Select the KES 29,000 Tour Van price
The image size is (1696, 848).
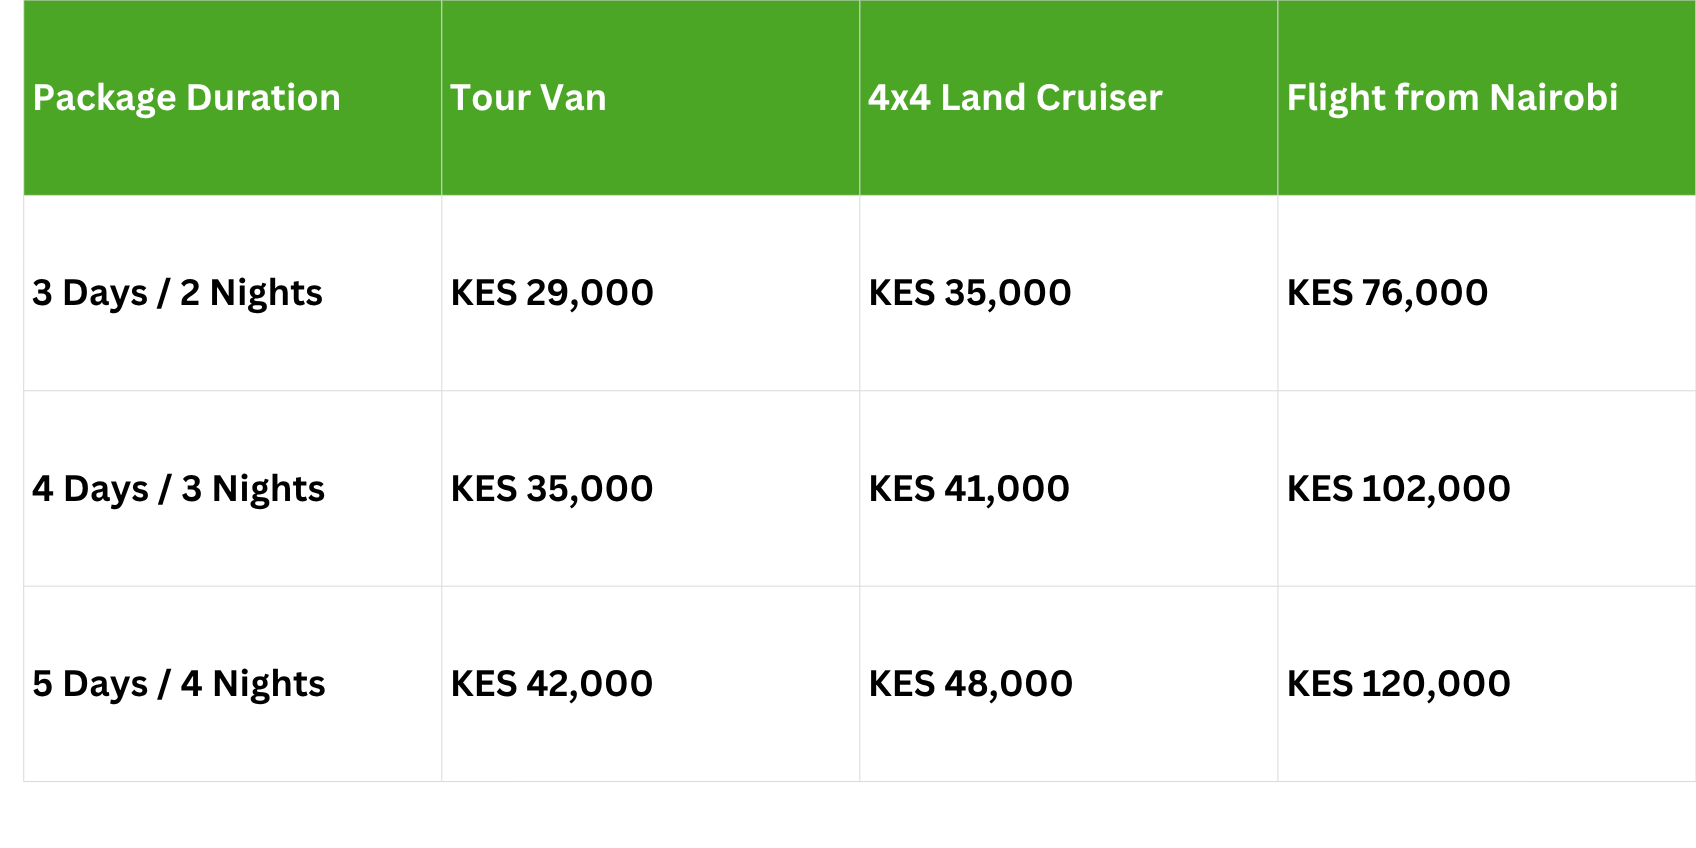(552, 293)
